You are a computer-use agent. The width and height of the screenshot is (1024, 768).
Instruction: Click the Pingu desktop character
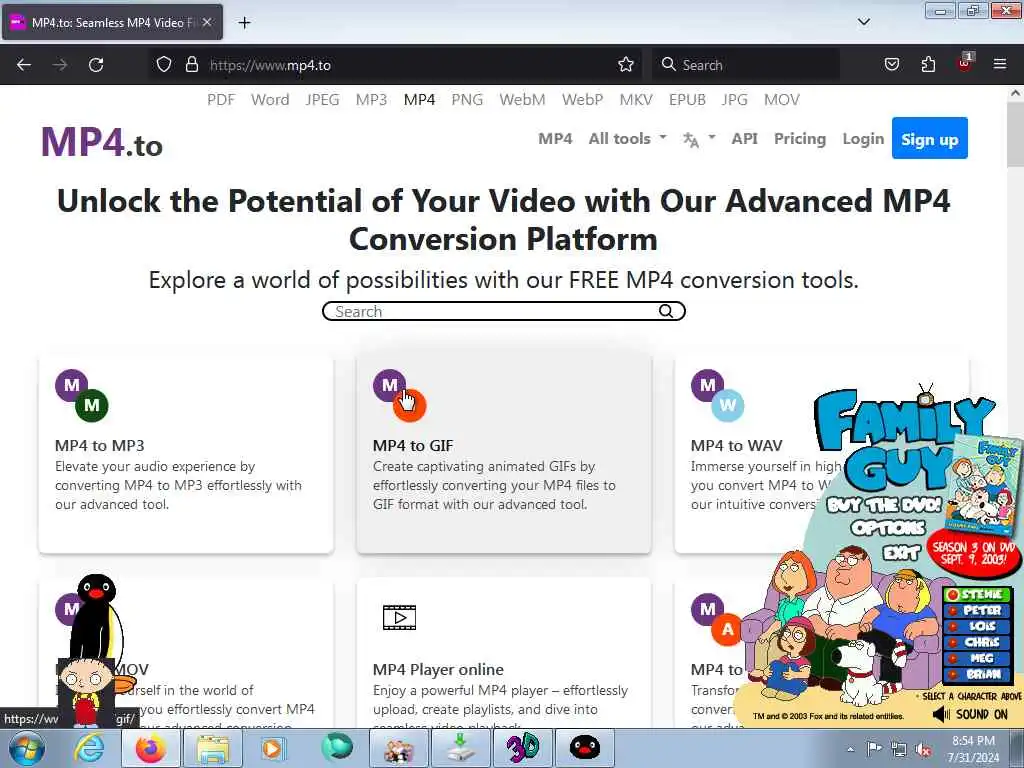(98, 617)
